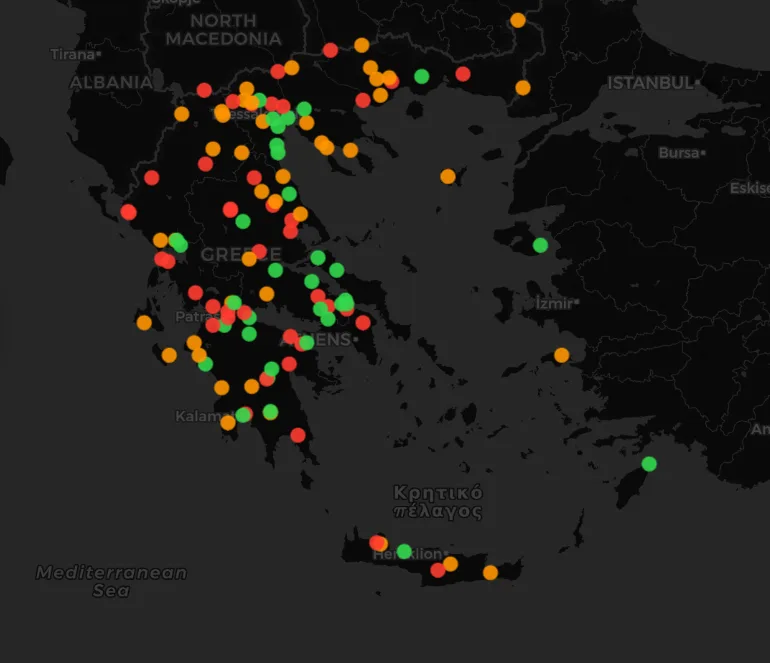Select the topmost orange marker in Bulgaria
770x663 pixels.
[518, 20]
